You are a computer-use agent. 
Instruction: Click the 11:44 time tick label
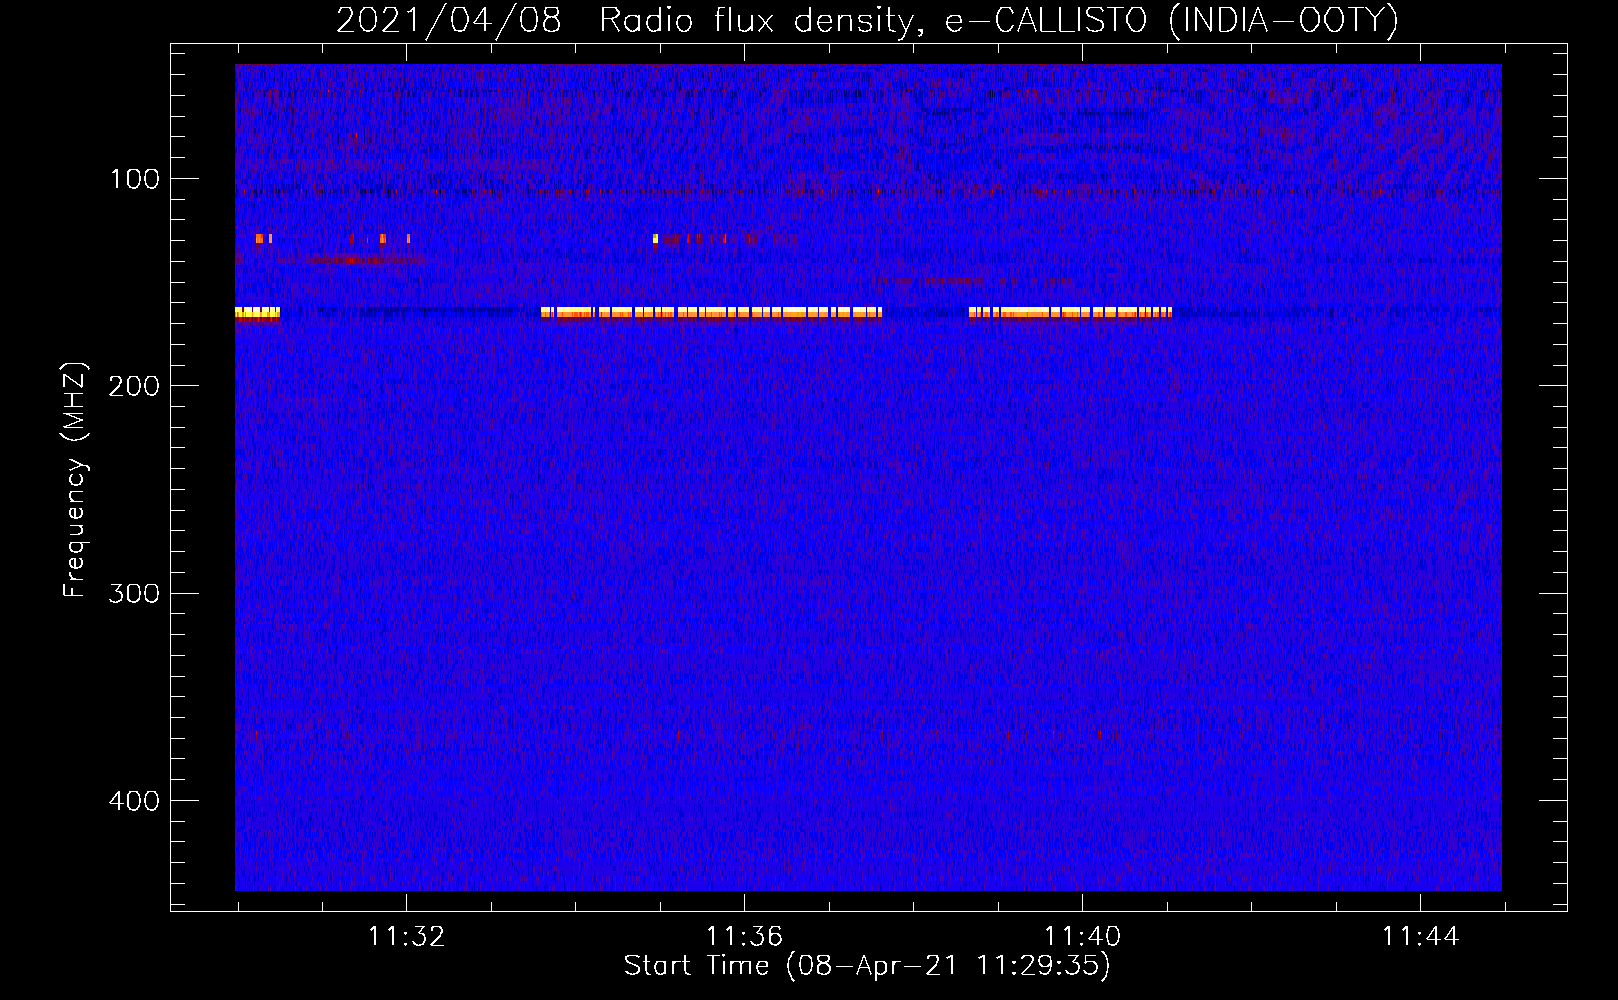point(1420,937)
